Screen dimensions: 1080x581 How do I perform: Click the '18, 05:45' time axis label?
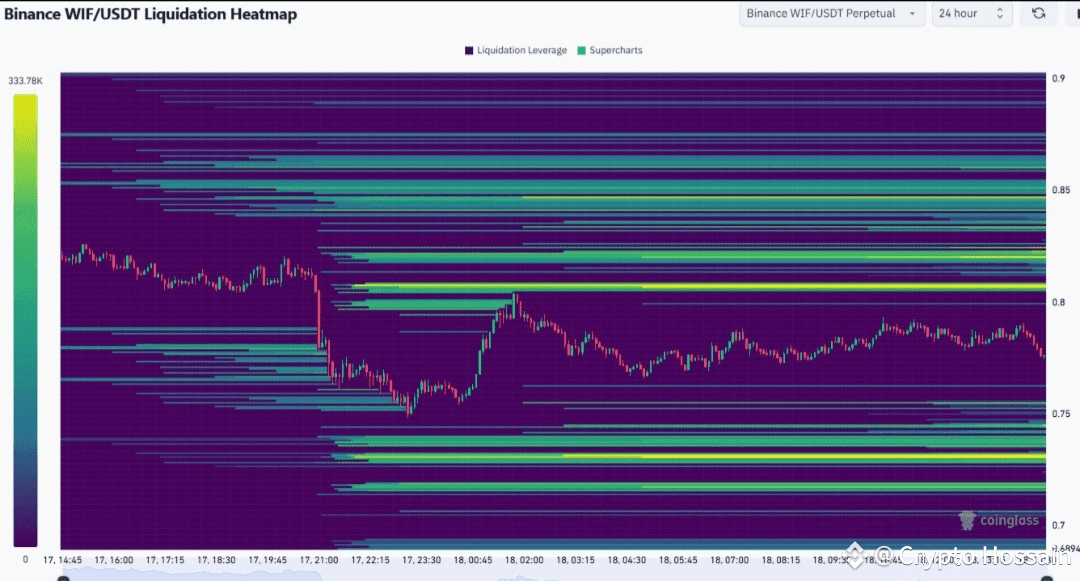coord(678,560)
